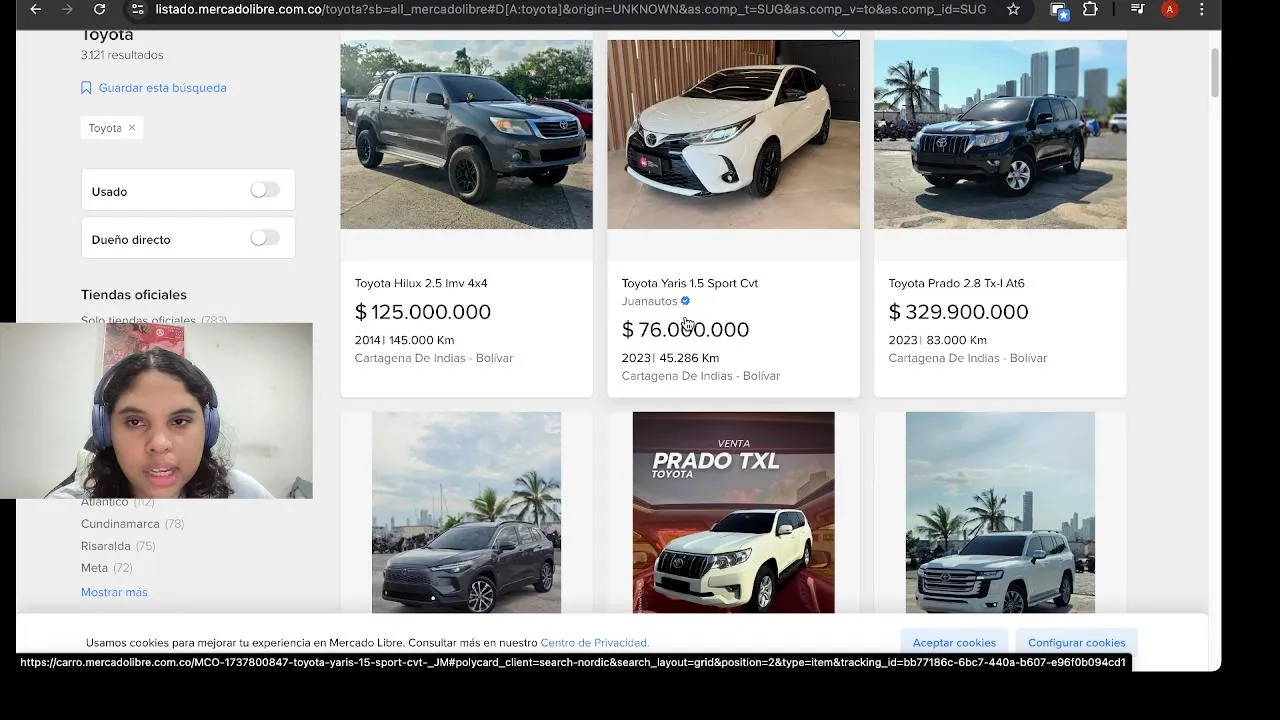
Task: Favorite the Yaris listing with heart icon
Action: (x=838, y=33)
